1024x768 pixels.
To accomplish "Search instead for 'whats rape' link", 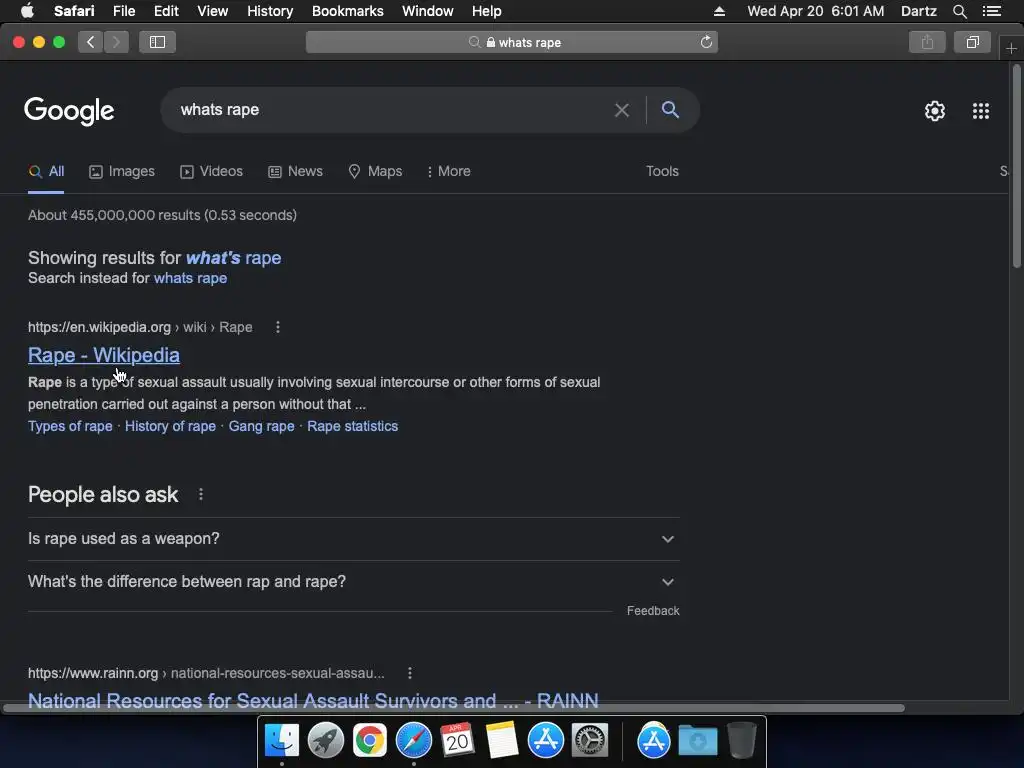I will [190, 278].
